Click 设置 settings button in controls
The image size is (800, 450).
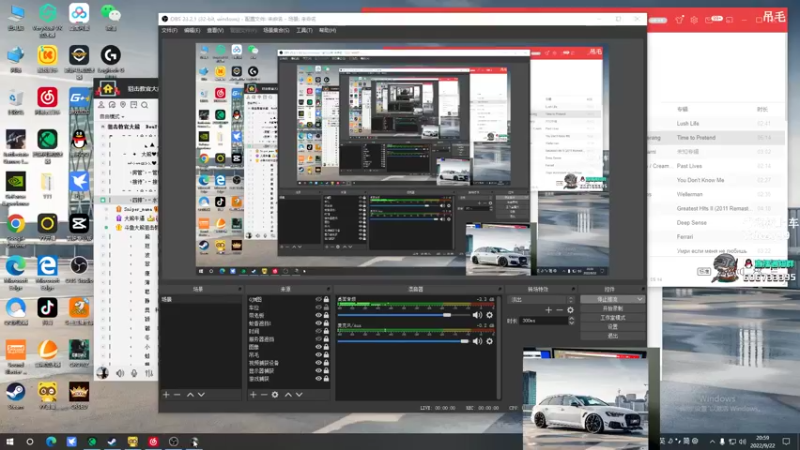[612, 327]
